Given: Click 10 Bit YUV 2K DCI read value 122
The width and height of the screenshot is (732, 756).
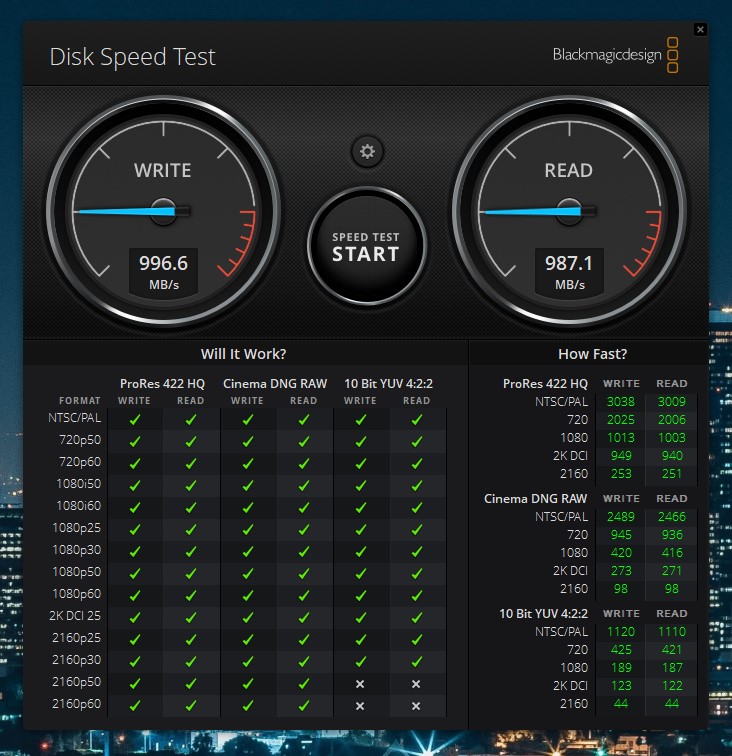Looking at the screenshot, I should 672,686.
